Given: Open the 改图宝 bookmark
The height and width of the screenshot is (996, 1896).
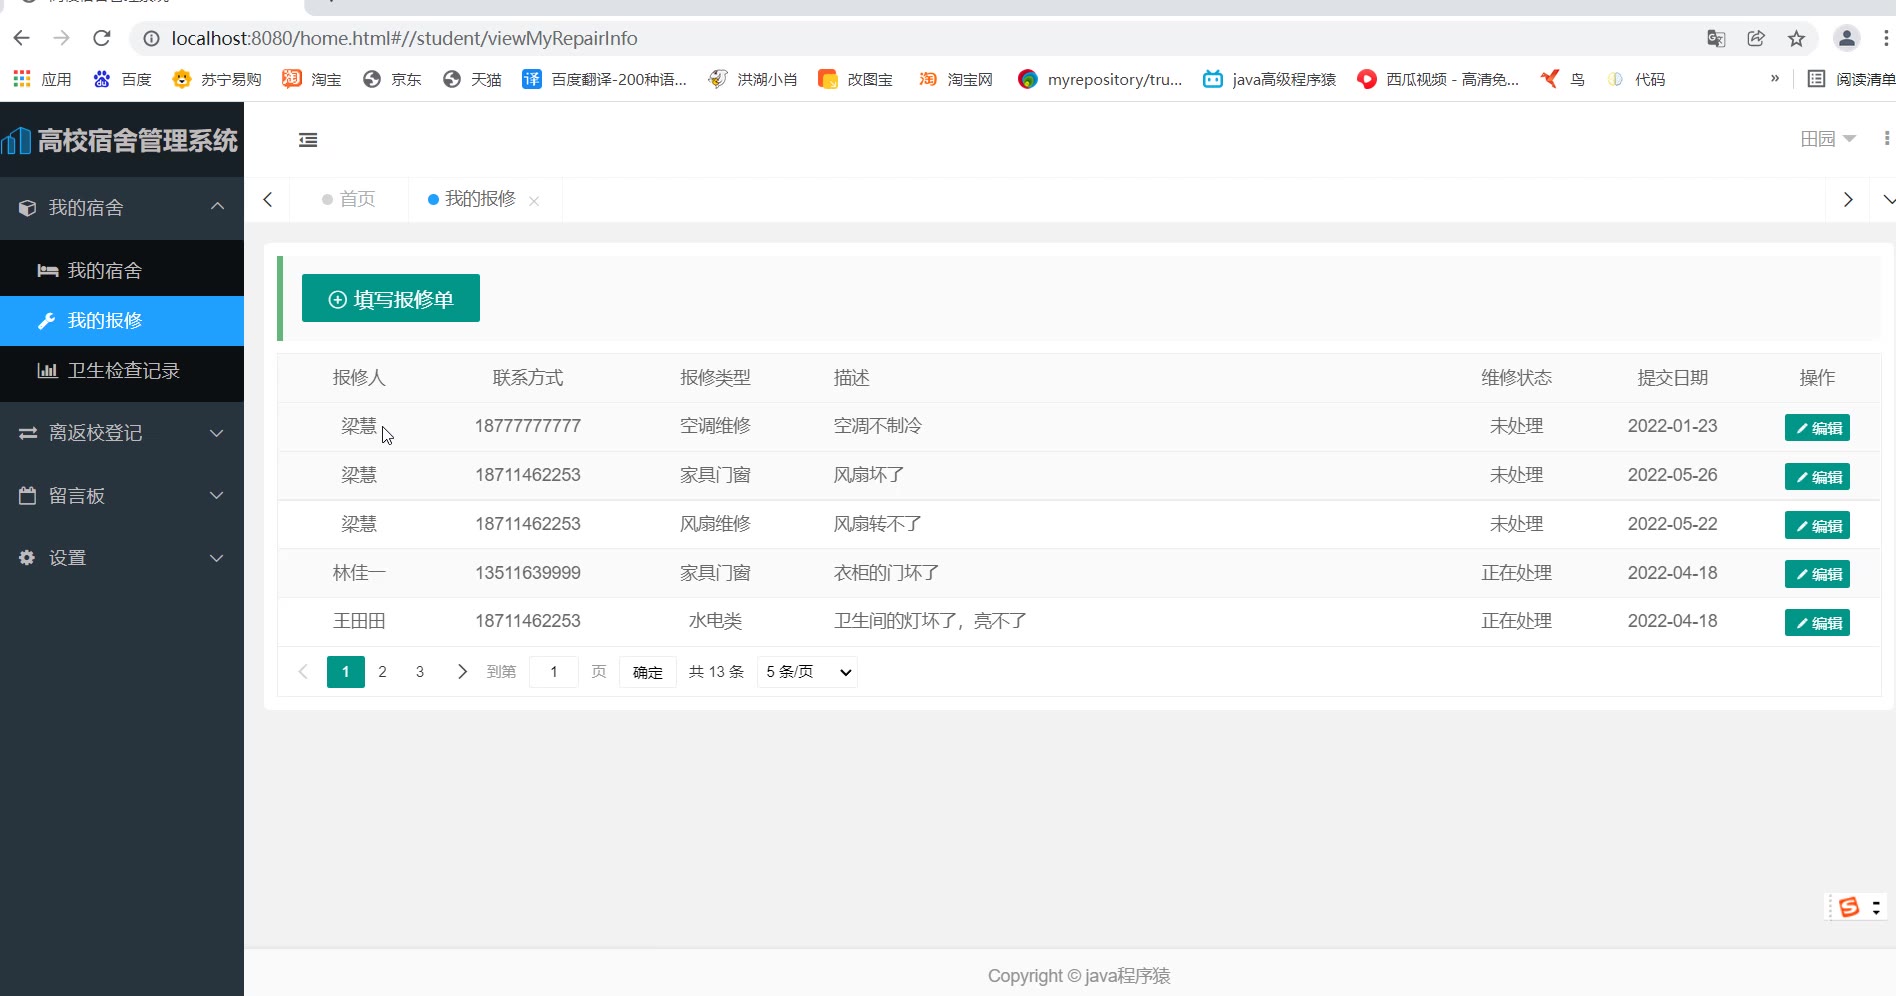Looking at the screenshot, I should coord(855,79).
